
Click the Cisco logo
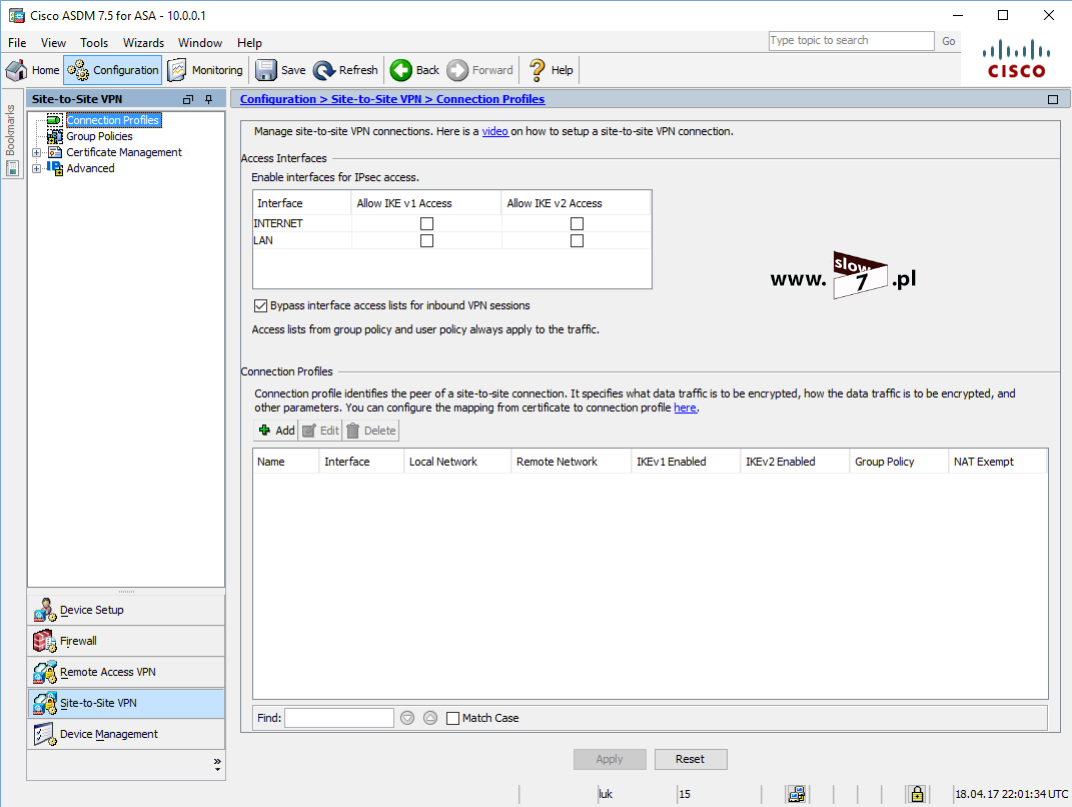pos(1016,59)
